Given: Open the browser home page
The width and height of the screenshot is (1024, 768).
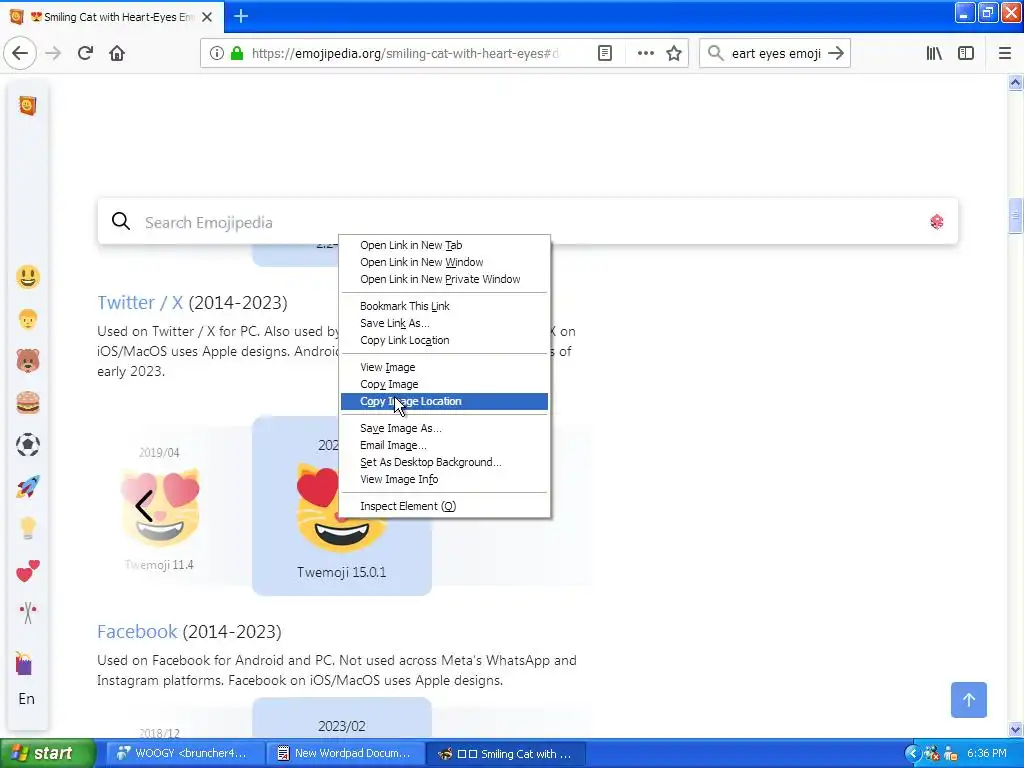Looking at the screenshot, I should click(x=117, y=53).
